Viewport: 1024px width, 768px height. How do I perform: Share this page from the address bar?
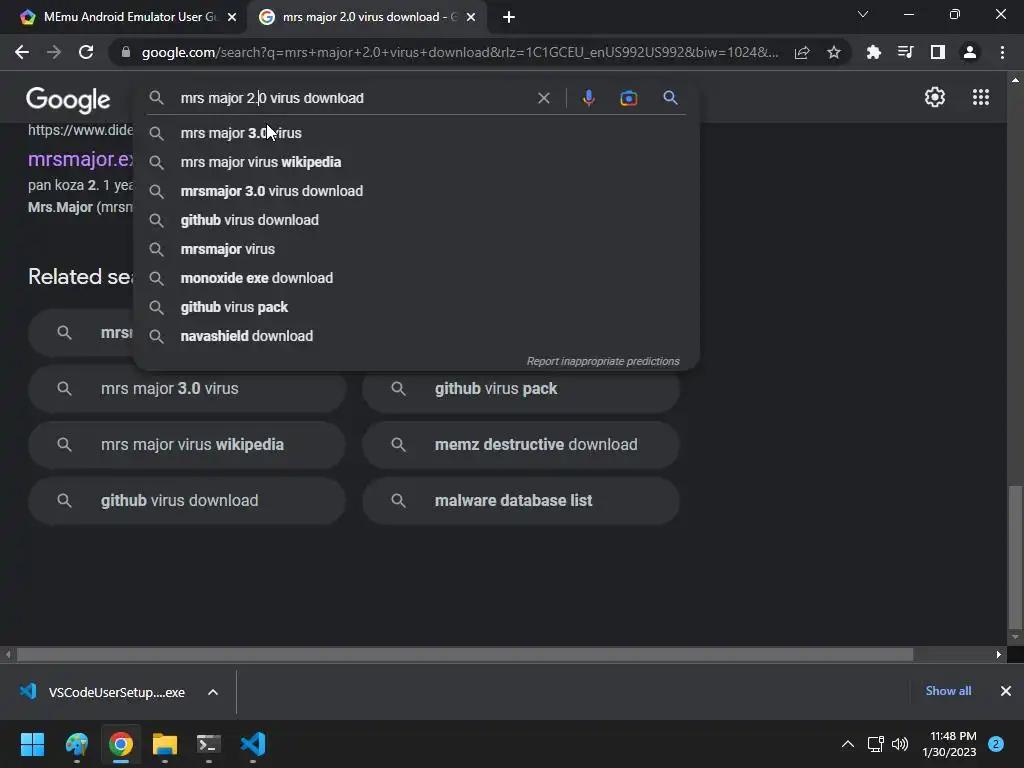click(x=802, y=52)
